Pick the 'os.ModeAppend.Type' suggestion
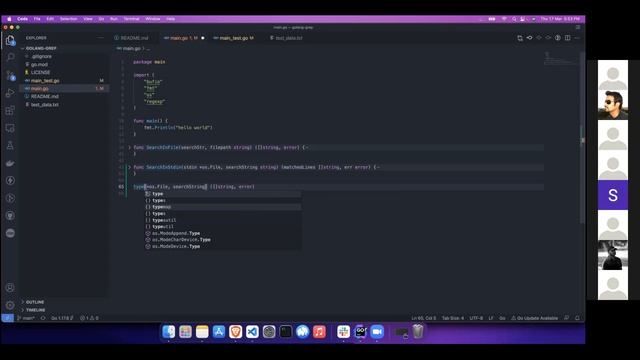Screen dimensions: 640x360 click(223, 233)
